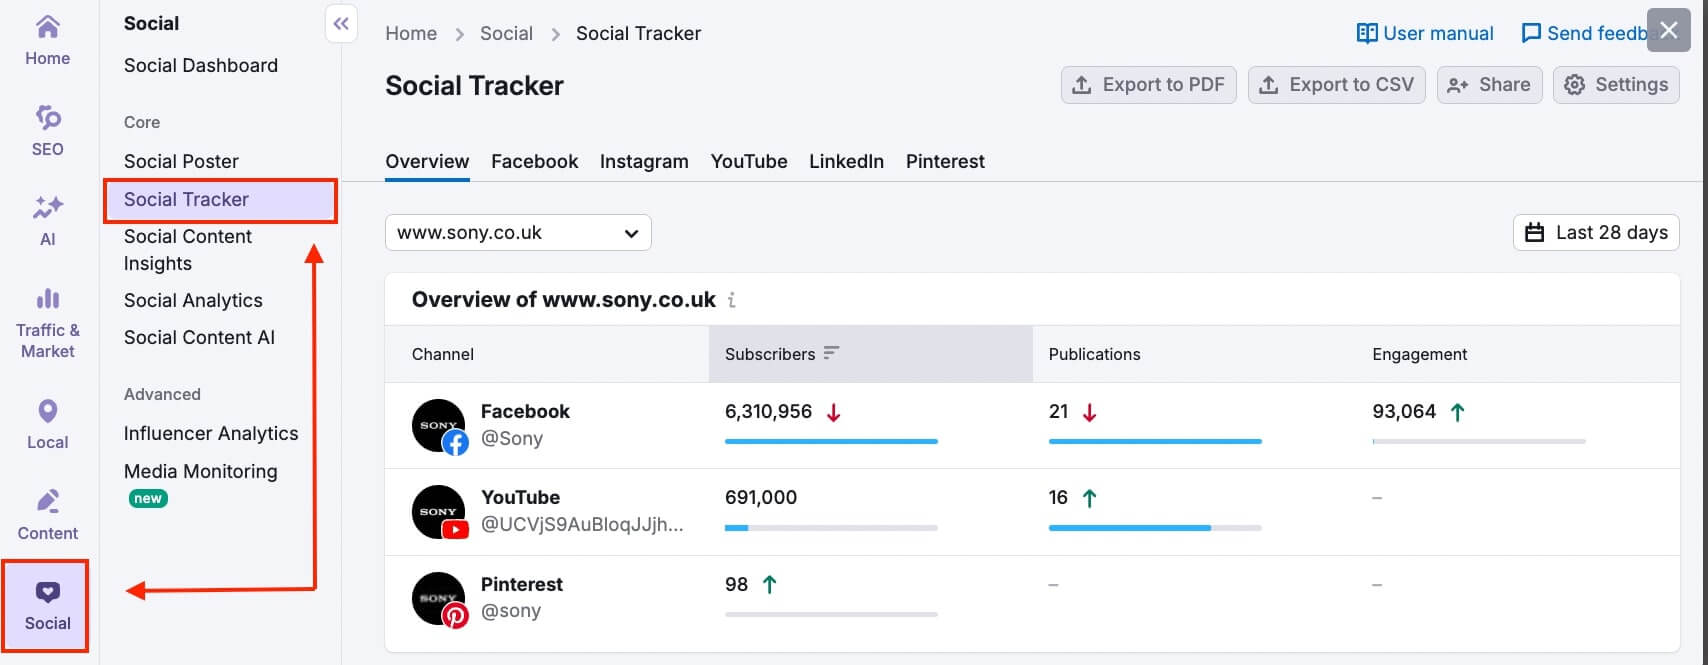
Task: Open Social Poster in sidebar
Action: pos(181,161)
